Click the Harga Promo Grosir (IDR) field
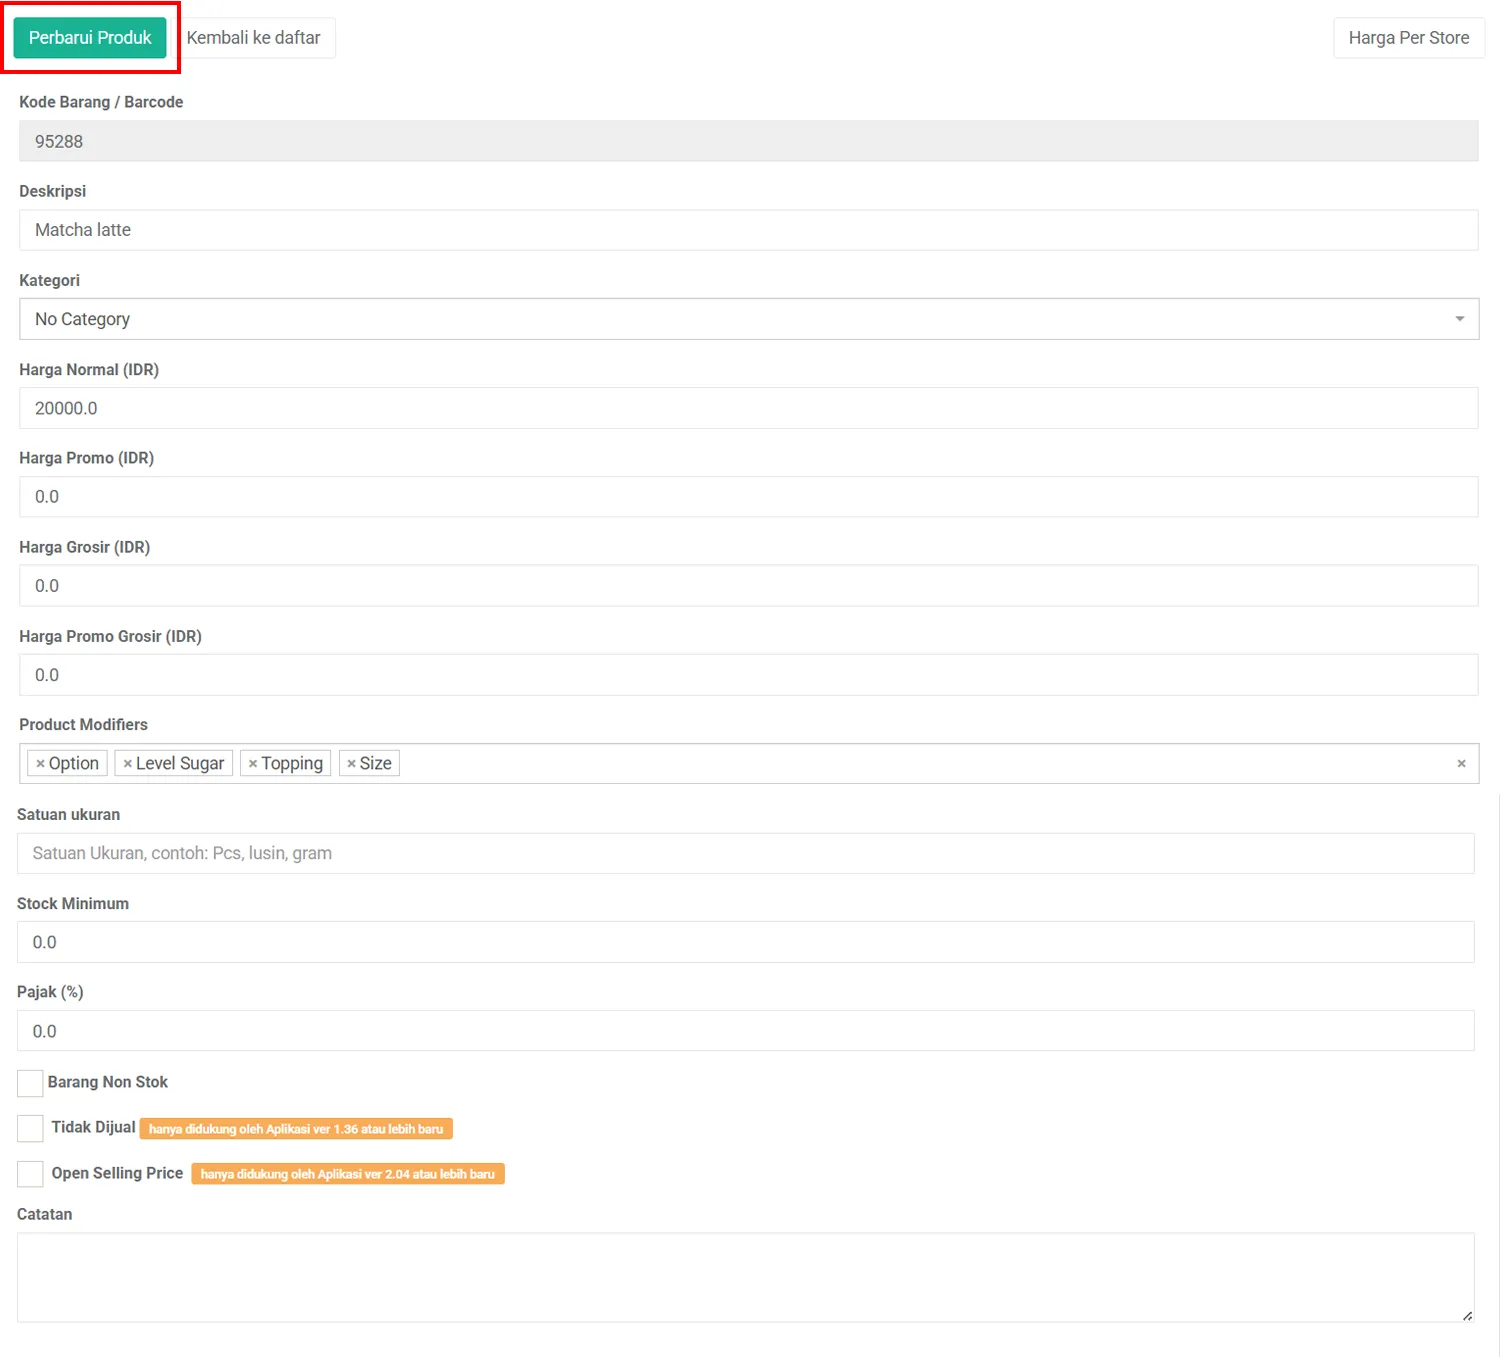Image resolution: width=1500 pixels, height=1357 pixels. (x=748, y=675)
